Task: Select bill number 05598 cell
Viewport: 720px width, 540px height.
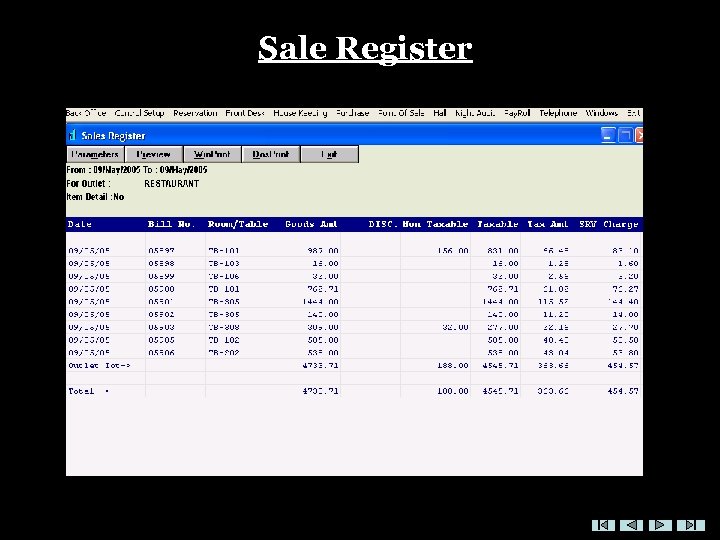Action: [x=161, y=264]
